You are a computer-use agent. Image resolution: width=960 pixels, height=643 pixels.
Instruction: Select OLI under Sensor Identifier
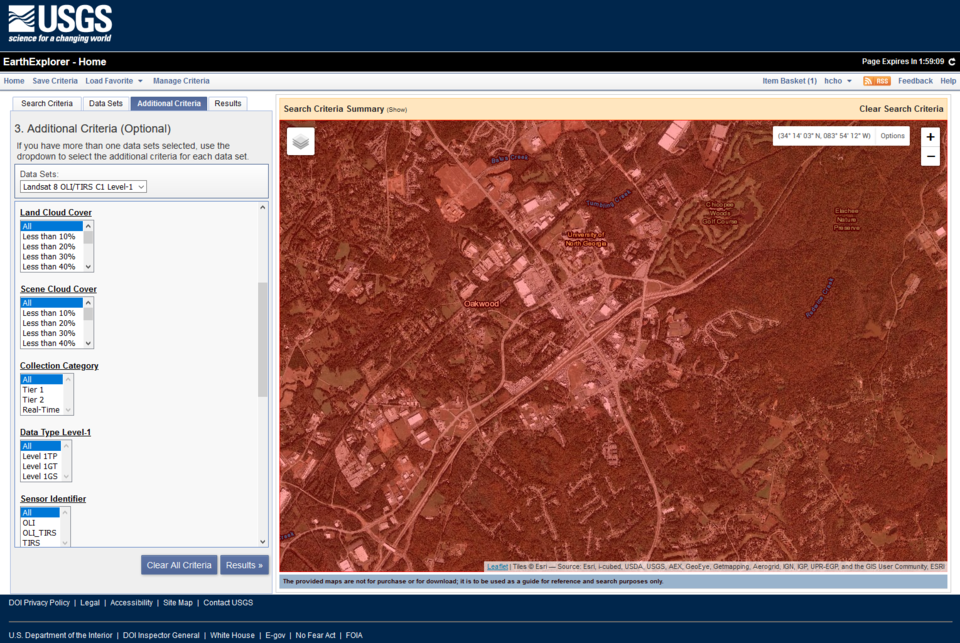pos(30,522)
